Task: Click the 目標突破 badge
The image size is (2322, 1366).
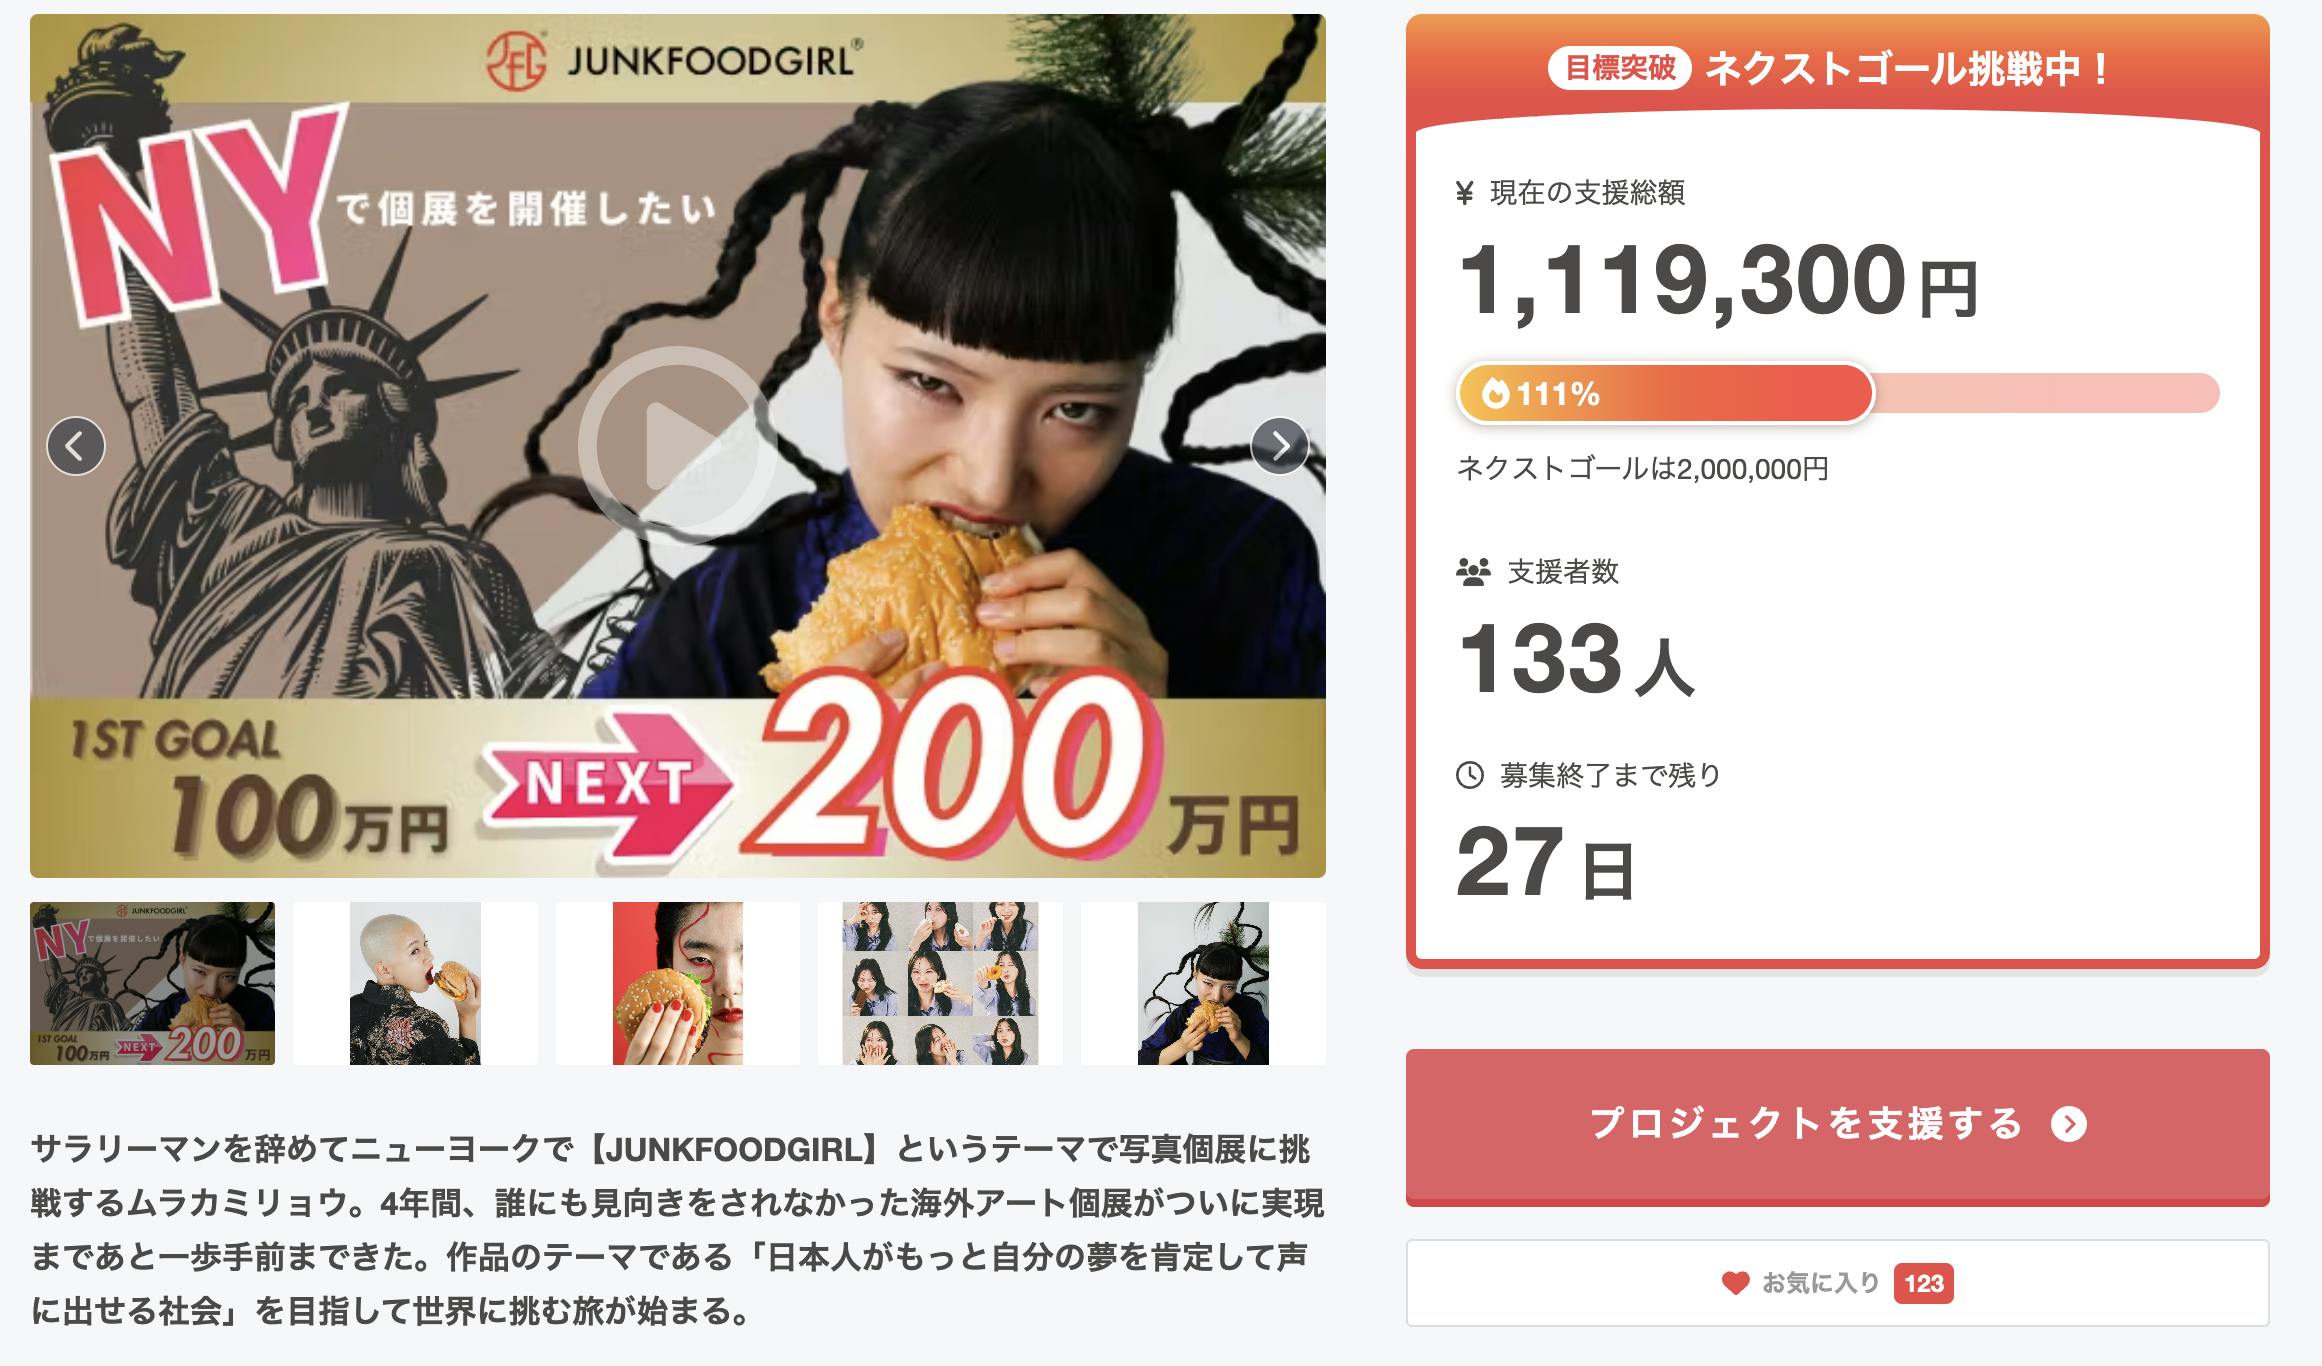Action: coord(1620,68)
